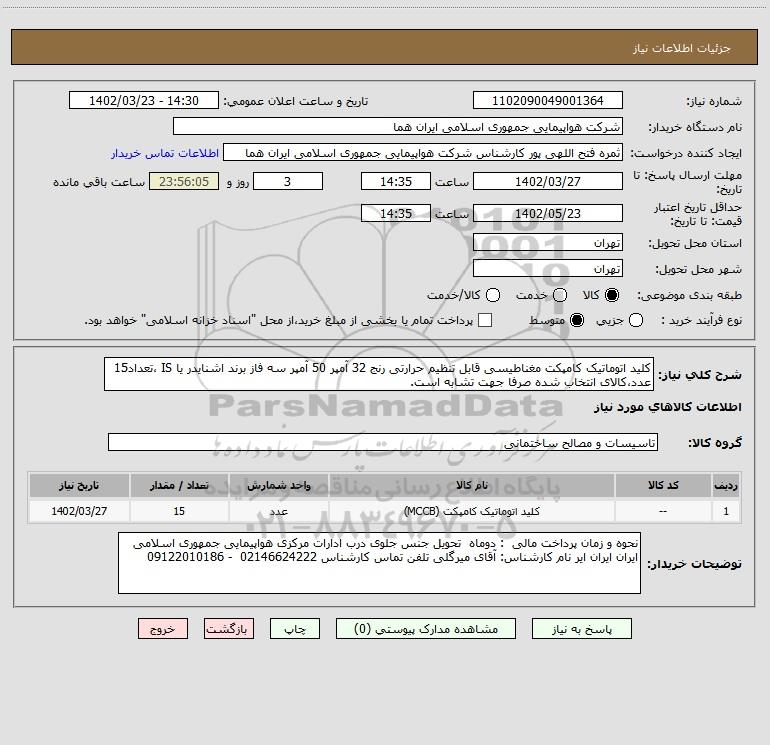
Task: Choose the جزیی purchase process option
Action: click(636, 320)
